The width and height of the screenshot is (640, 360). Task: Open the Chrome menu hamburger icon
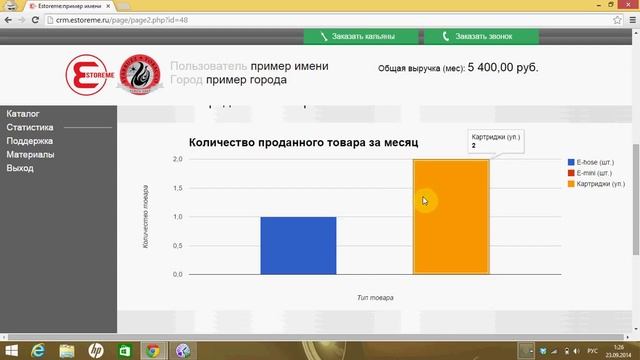pos(632,20)
